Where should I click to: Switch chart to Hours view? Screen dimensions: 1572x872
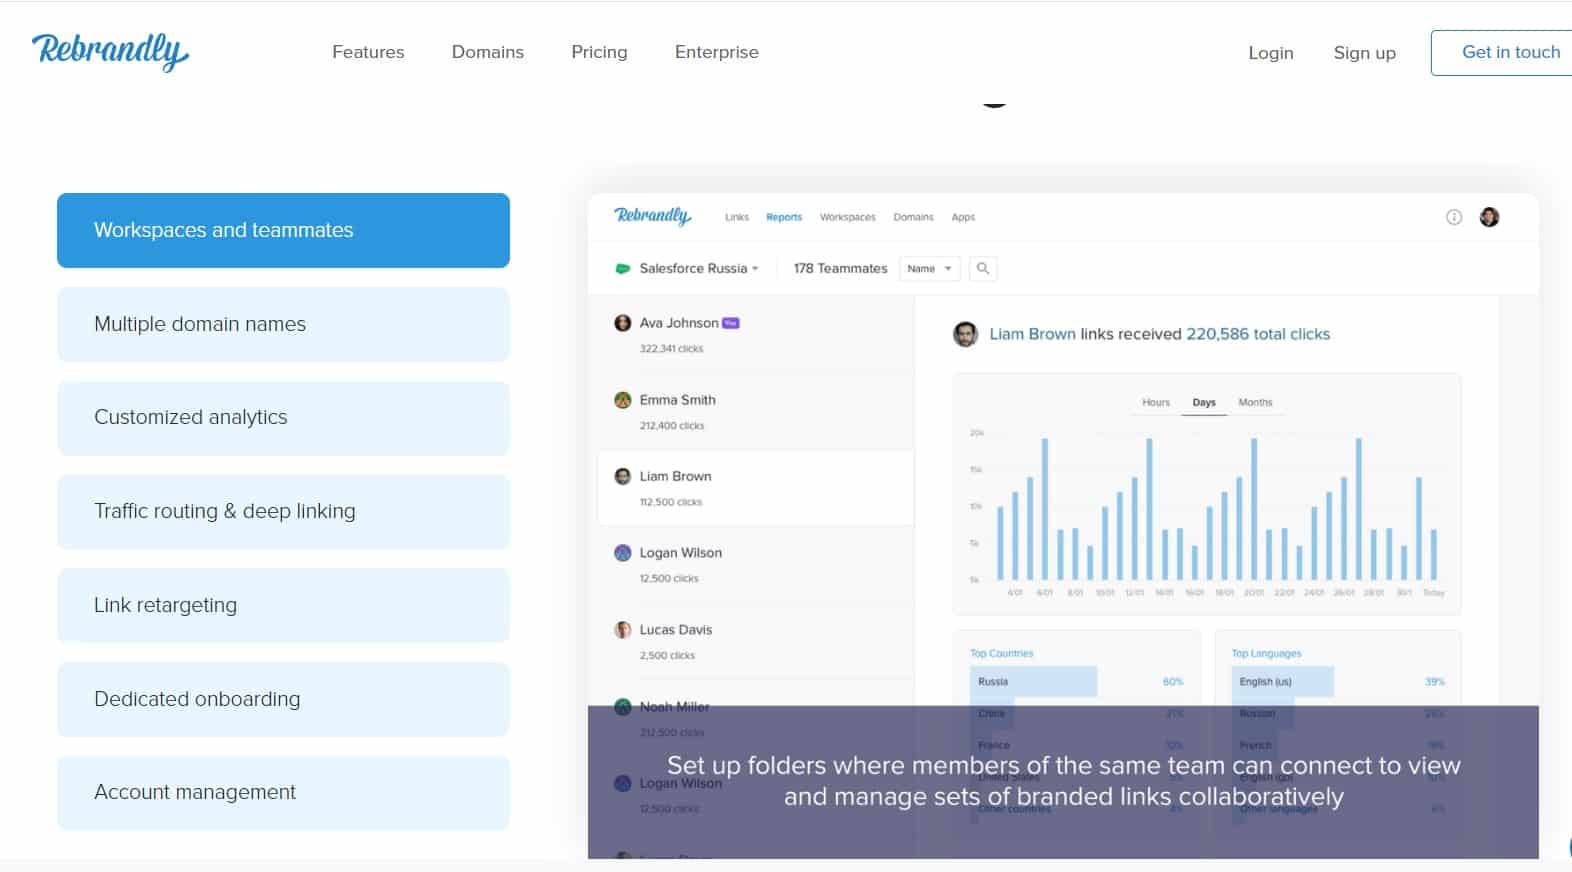click(1156, 402)
